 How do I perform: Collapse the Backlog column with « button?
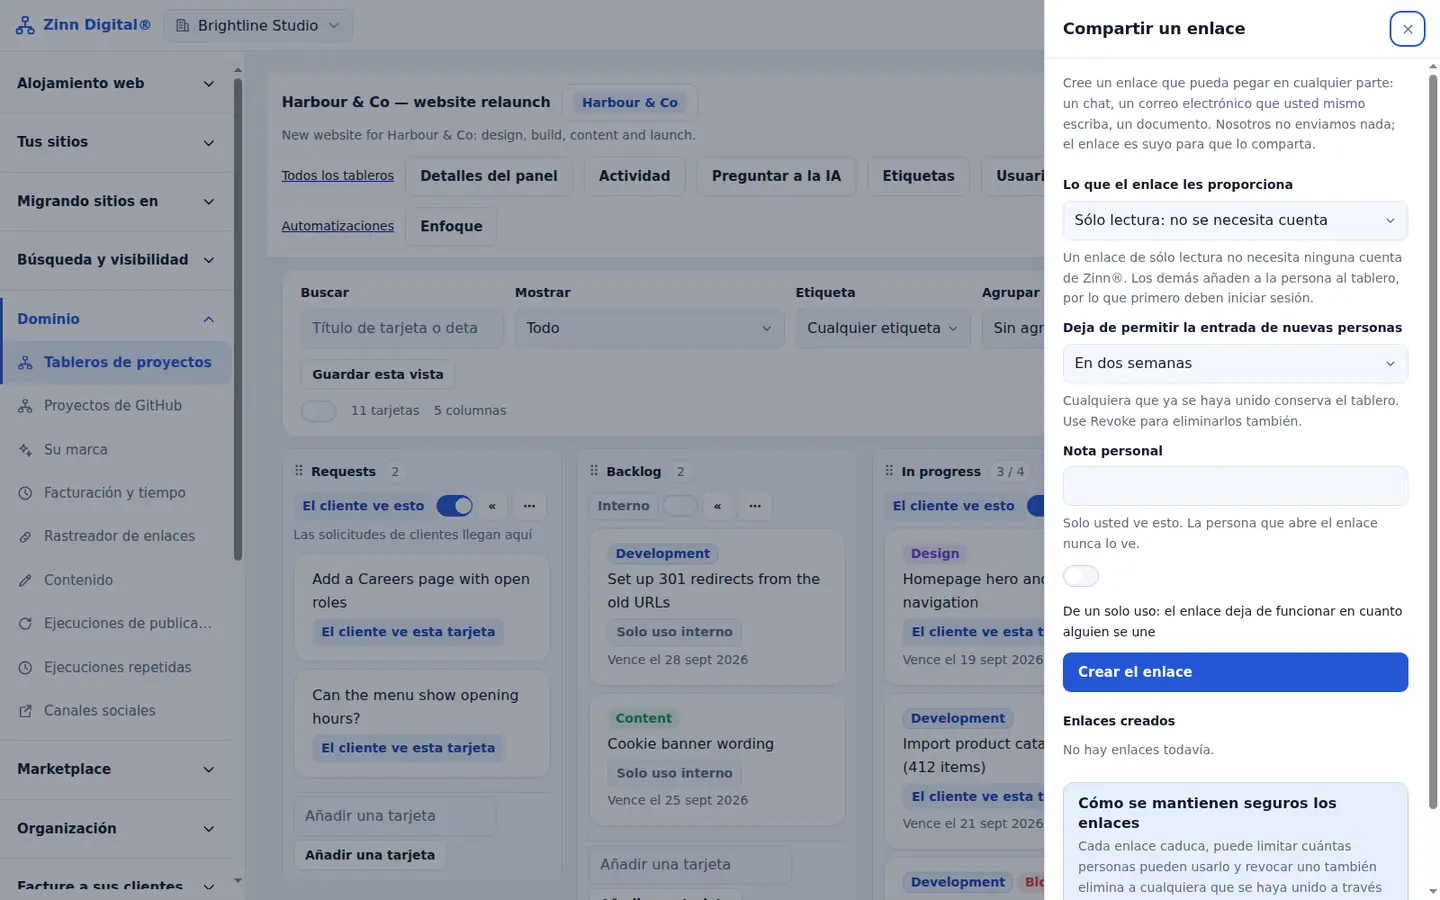point(717,506)
